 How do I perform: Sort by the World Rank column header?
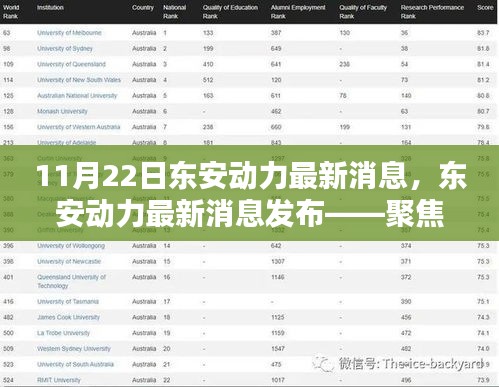pyautogui.click(x=11, y=12)
